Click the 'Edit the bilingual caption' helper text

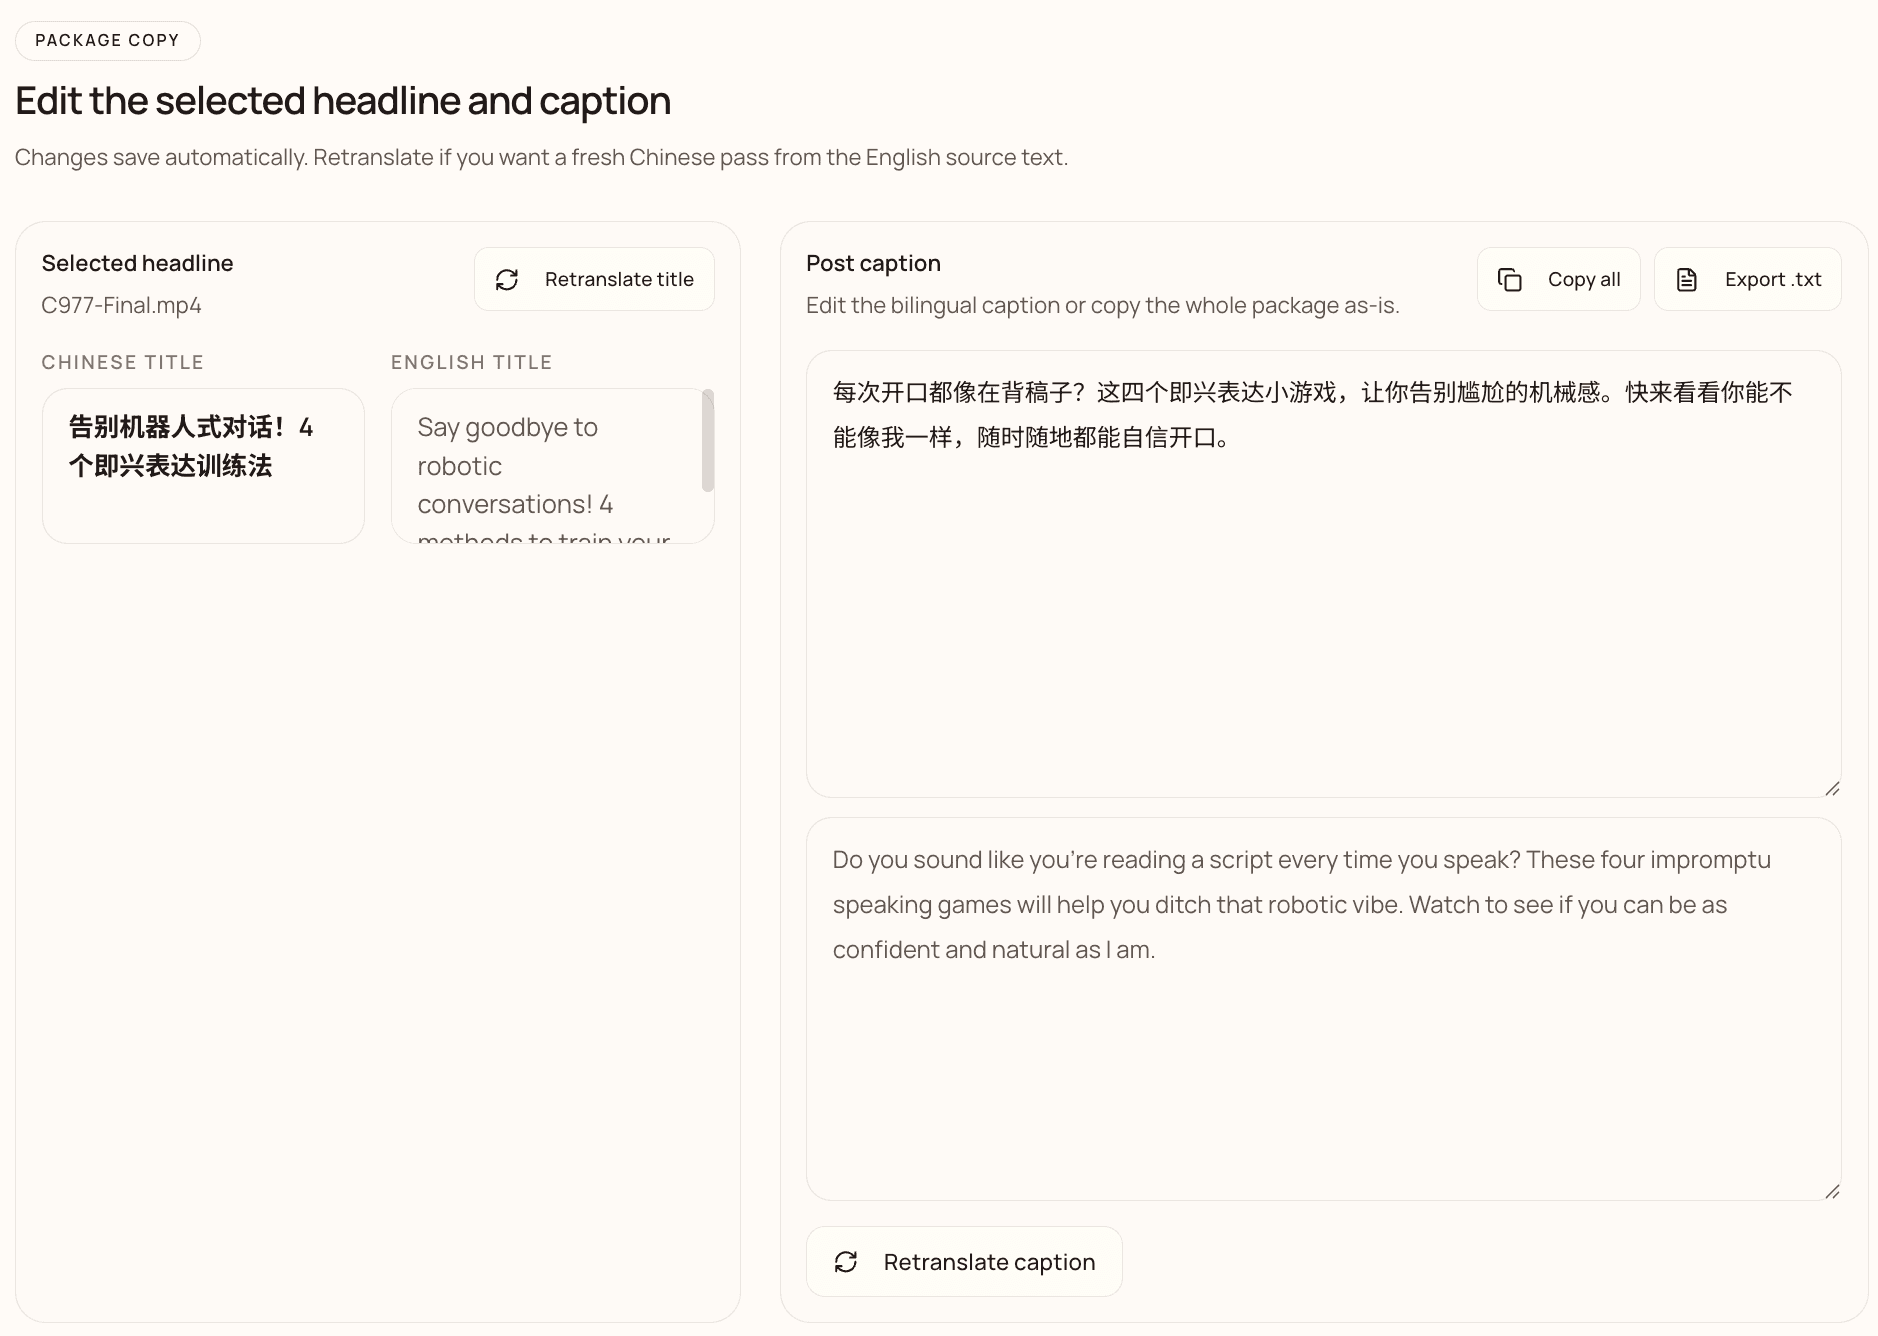point(1102,306)
